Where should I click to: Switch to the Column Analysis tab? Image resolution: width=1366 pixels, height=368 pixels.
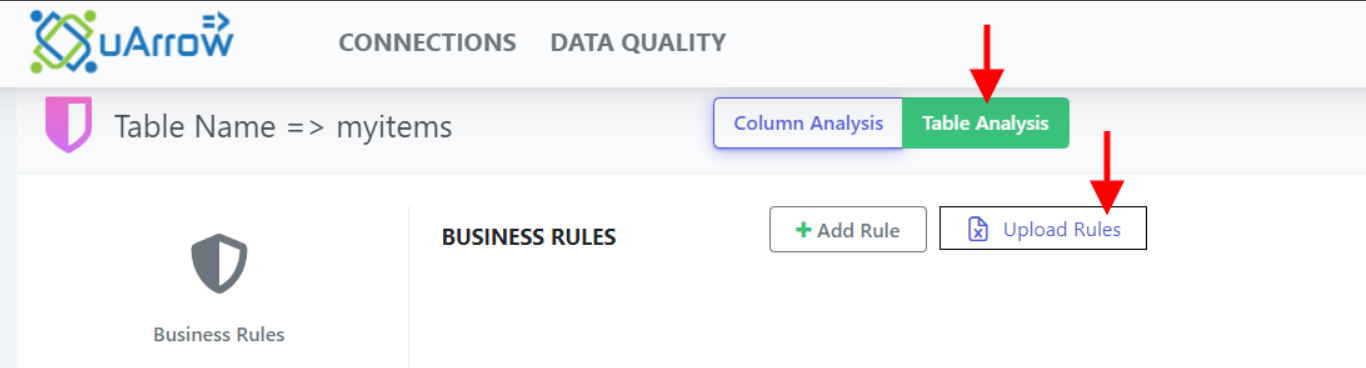[808, 123]
